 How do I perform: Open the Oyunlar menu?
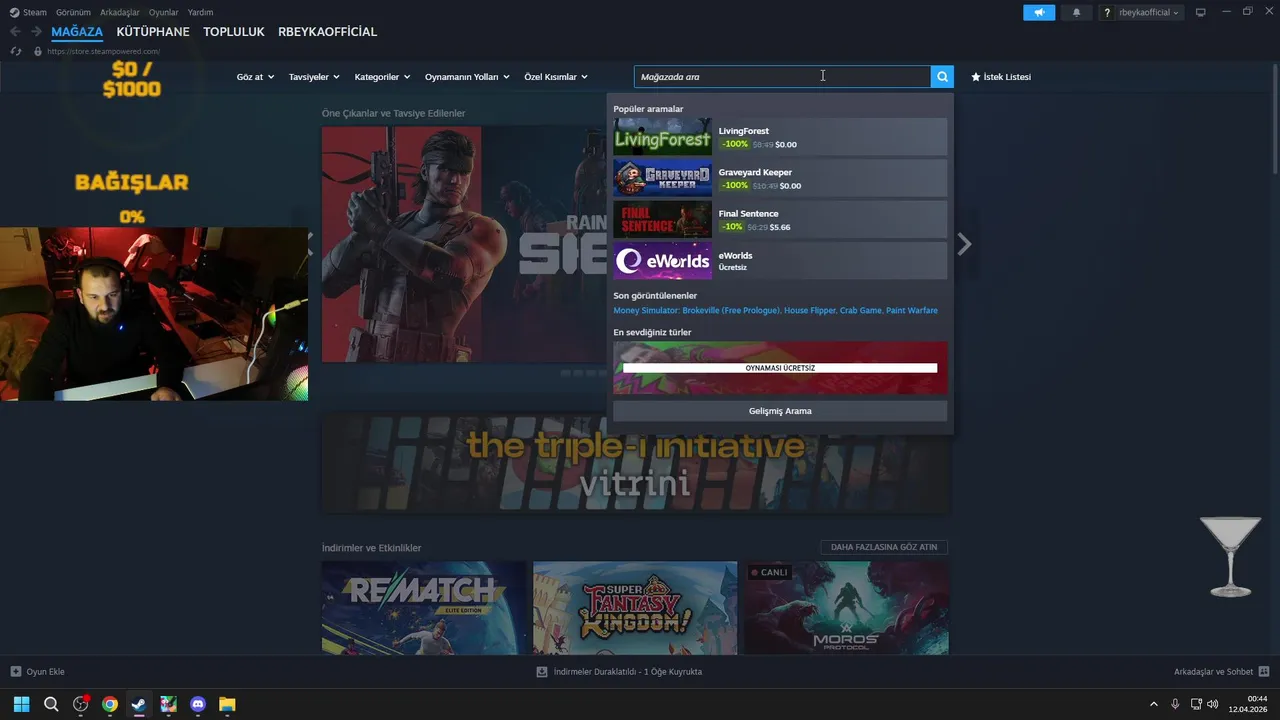(x=164, y=12)
